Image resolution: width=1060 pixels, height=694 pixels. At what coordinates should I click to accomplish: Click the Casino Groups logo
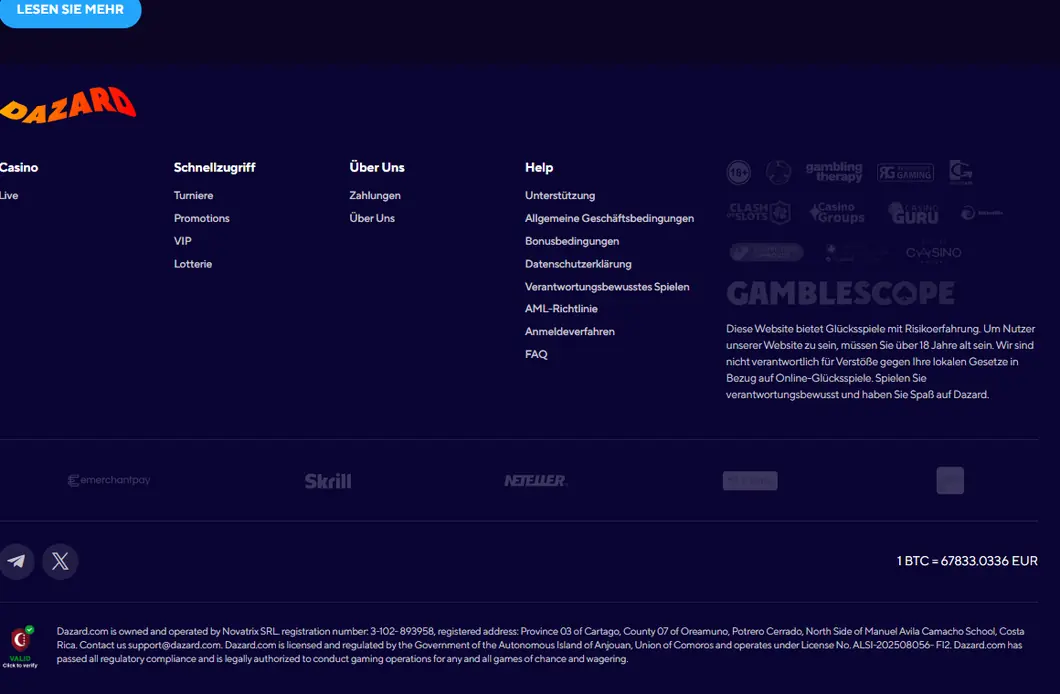click(x=837, y=213)
